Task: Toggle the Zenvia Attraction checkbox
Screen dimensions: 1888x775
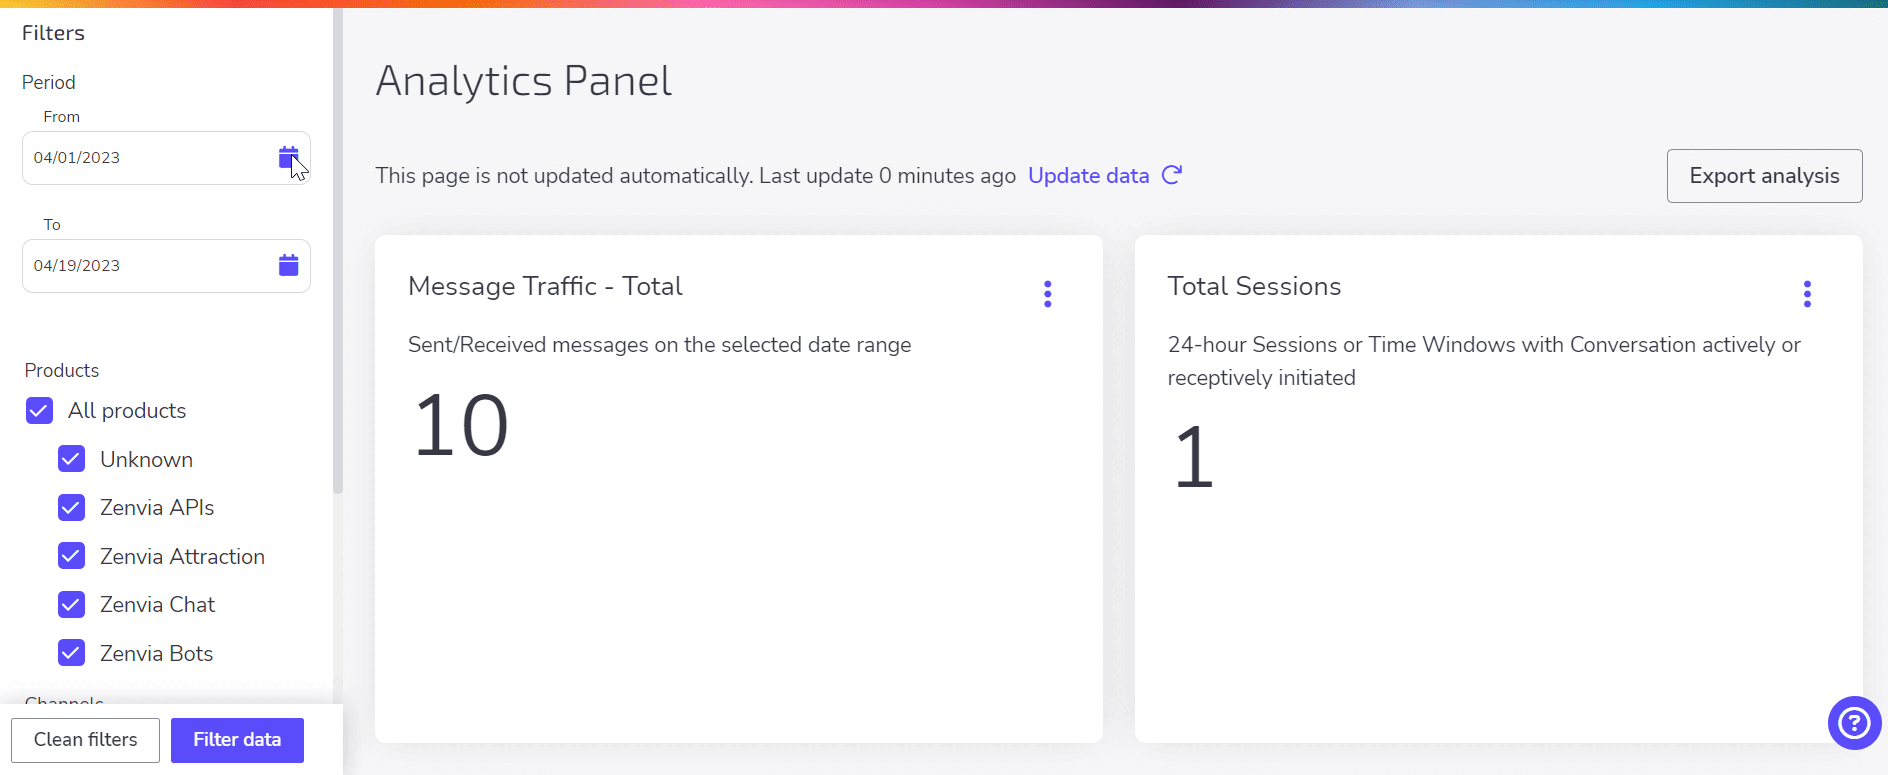Action: point(71,556)
